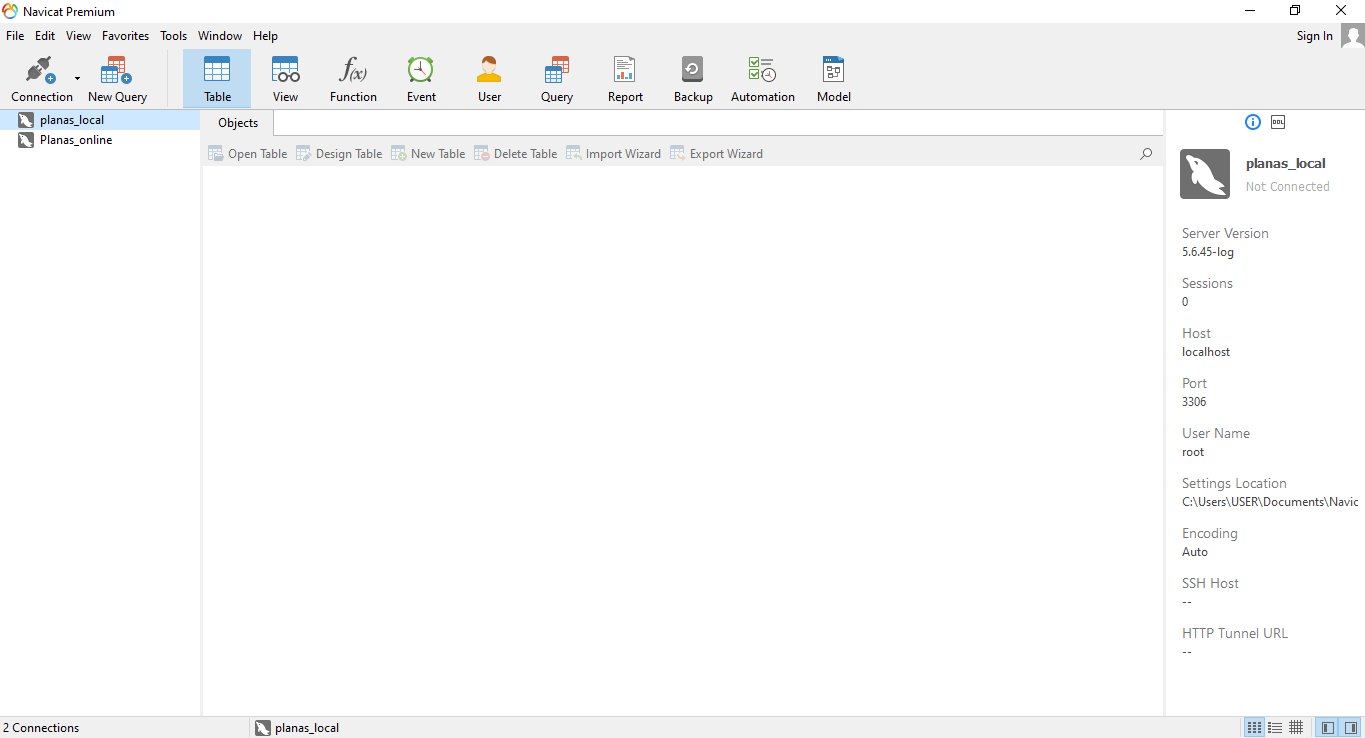Select the Planas_online connection in tree

(x=75, y=140)
